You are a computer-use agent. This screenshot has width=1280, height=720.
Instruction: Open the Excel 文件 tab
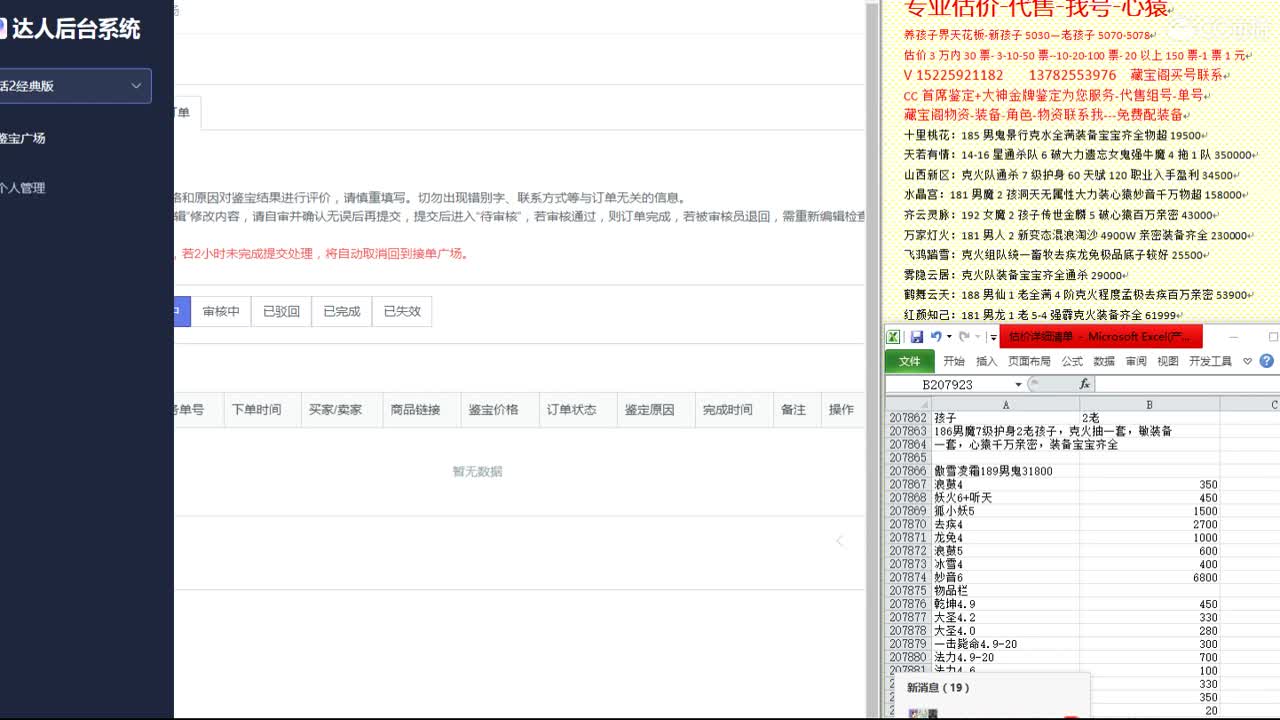[909, 361]
